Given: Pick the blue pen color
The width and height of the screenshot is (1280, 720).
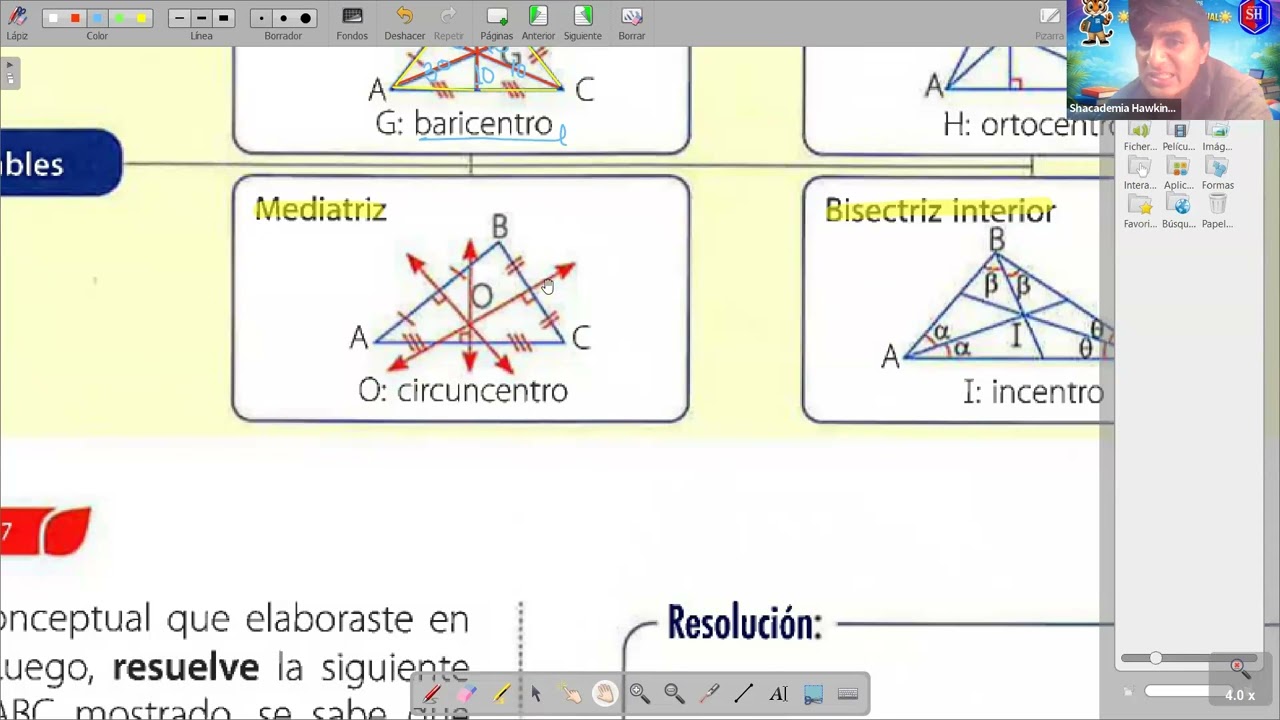Looking at the screenshot, I should coord(97,18).
